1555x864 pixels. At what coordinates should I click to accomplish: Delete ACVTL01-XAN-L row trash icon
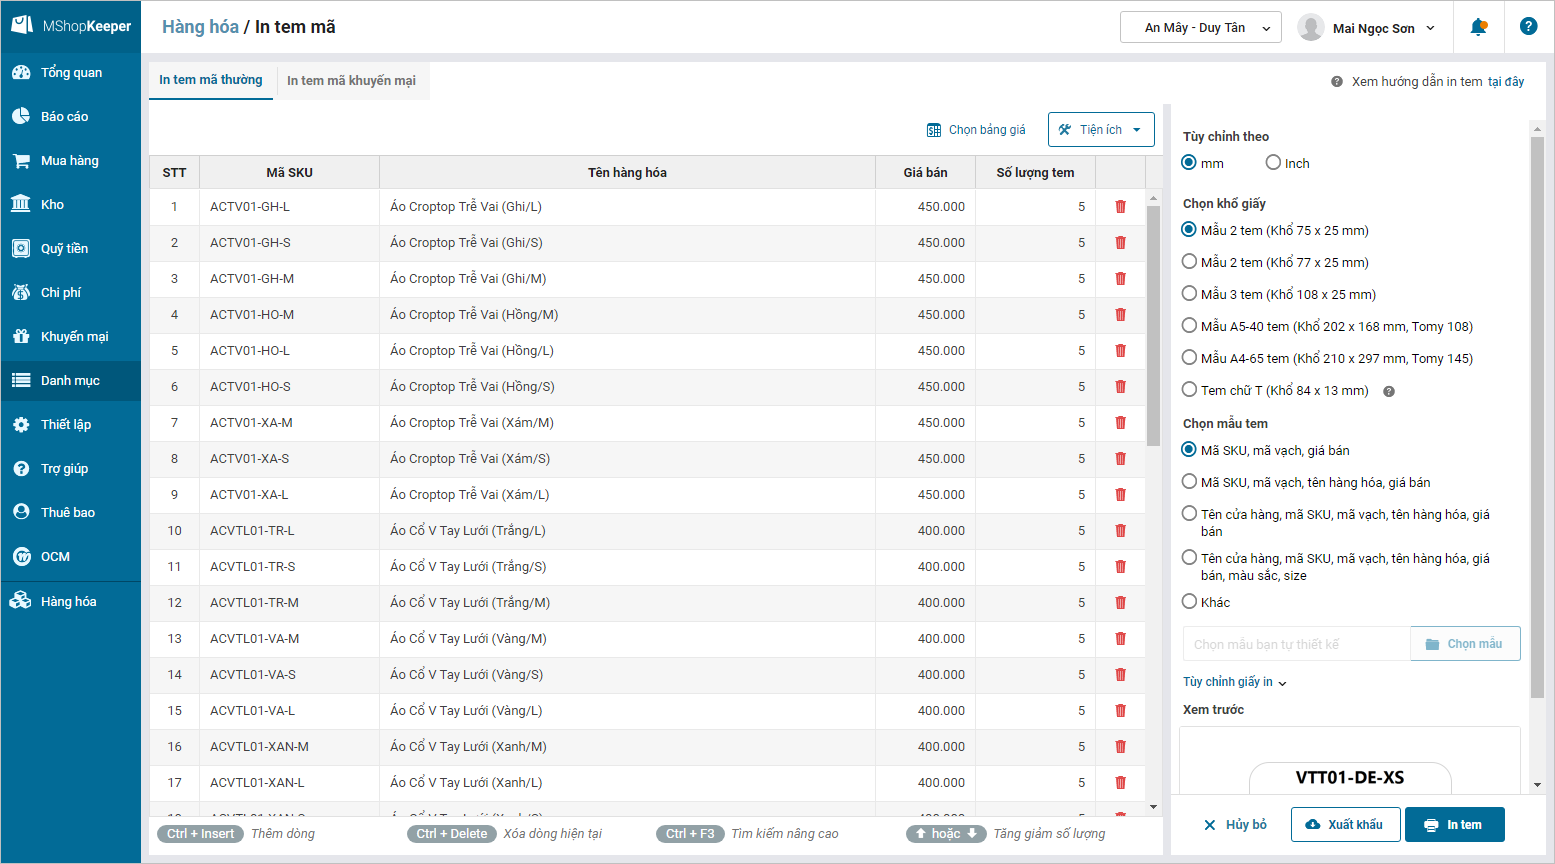1120,783
